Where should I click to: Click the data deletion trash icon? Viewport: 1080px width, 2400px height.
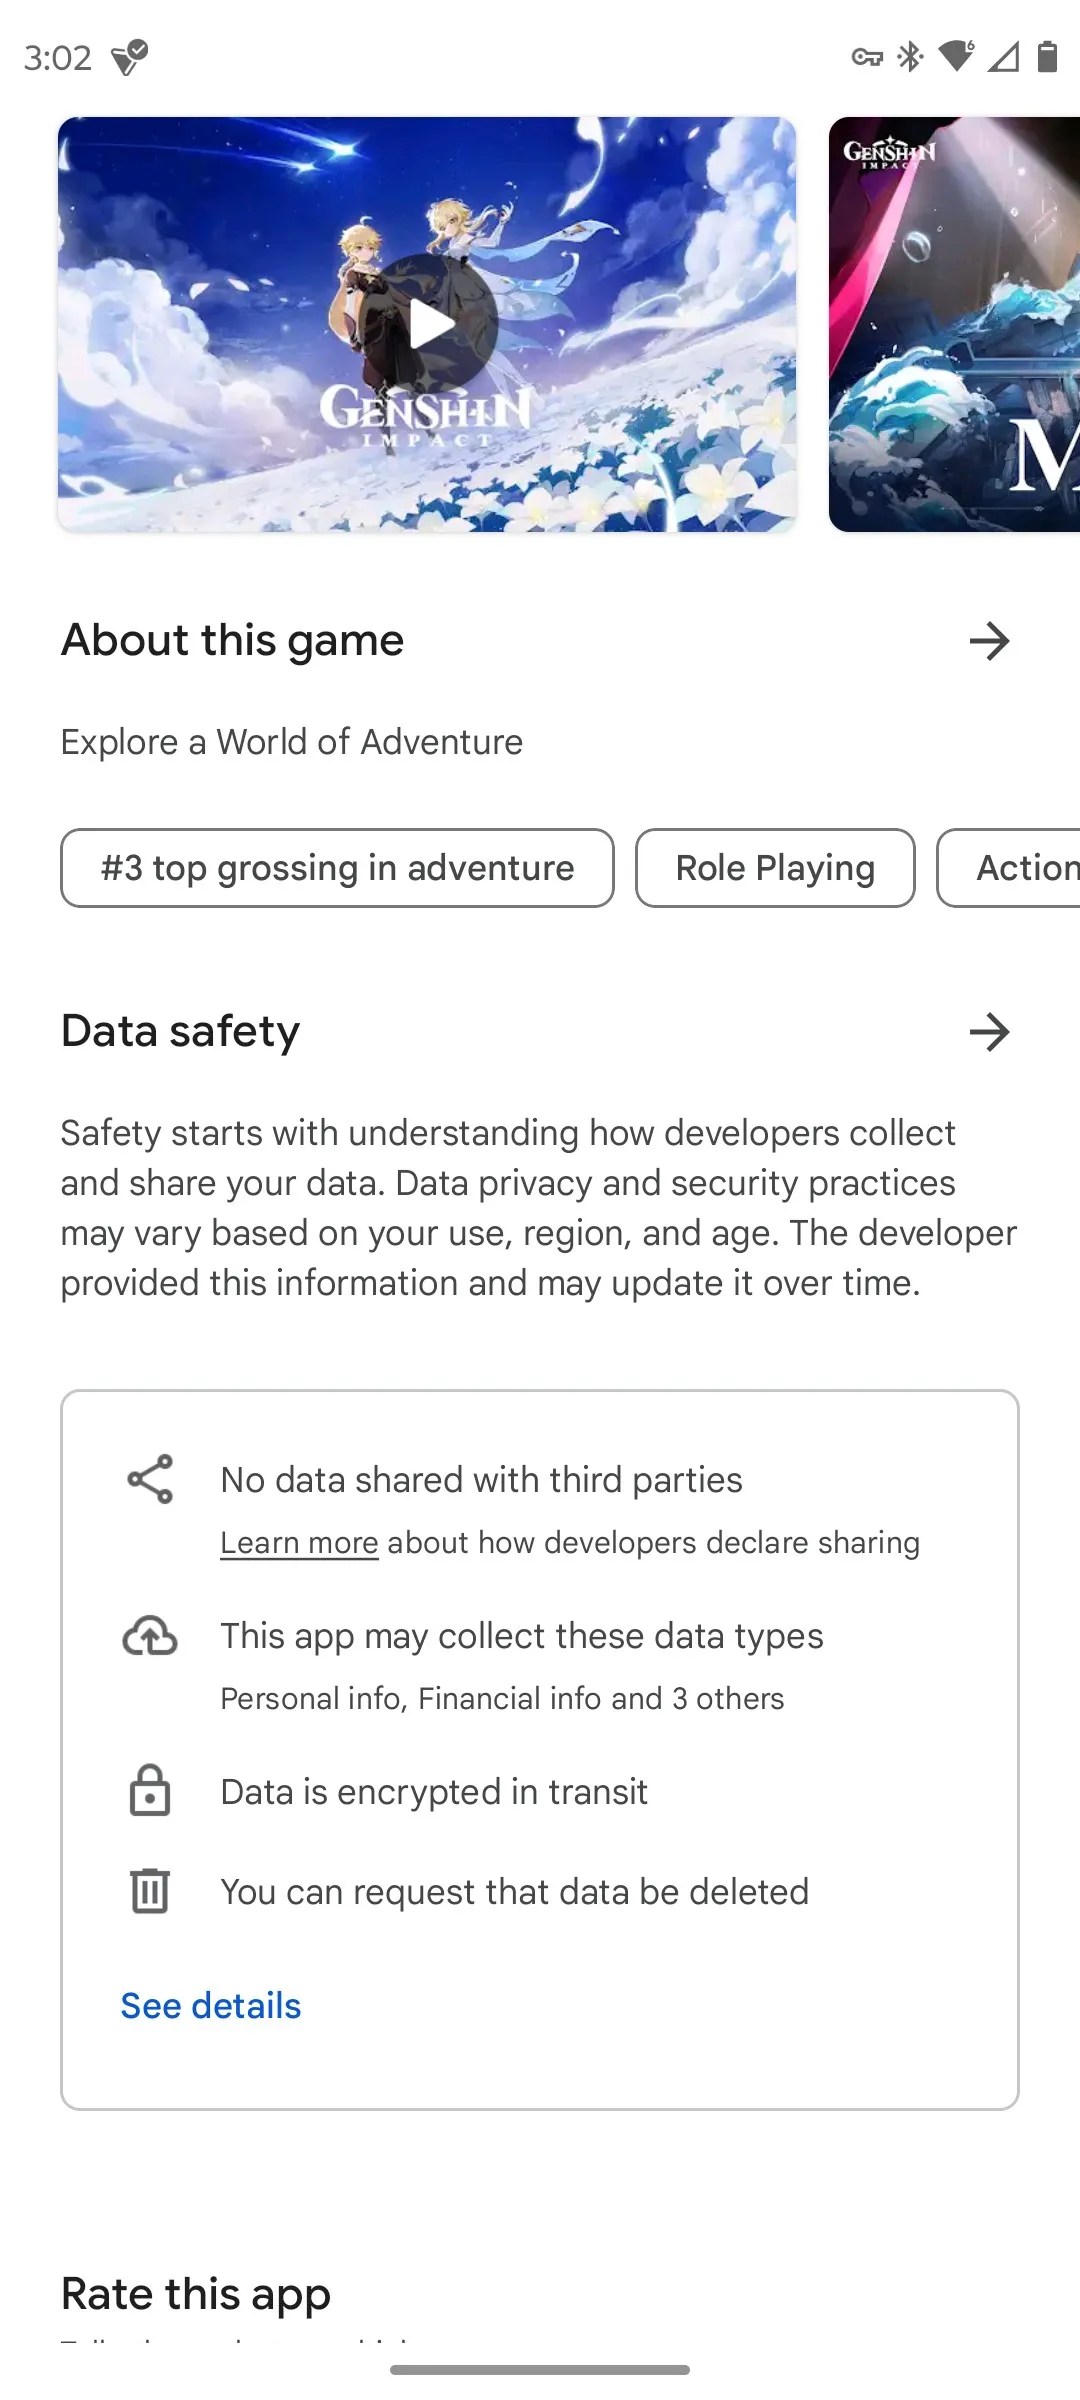point(149,1891)
